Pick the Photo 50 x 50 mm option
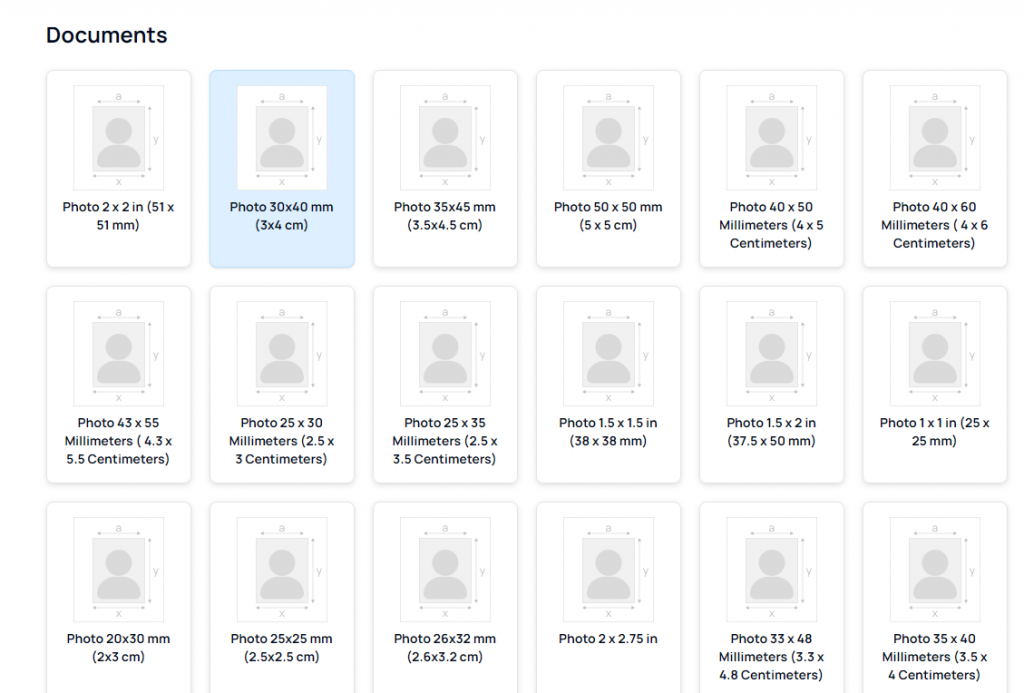The height and width of the screenshot is (693, 1024). (x=608, y=168)
